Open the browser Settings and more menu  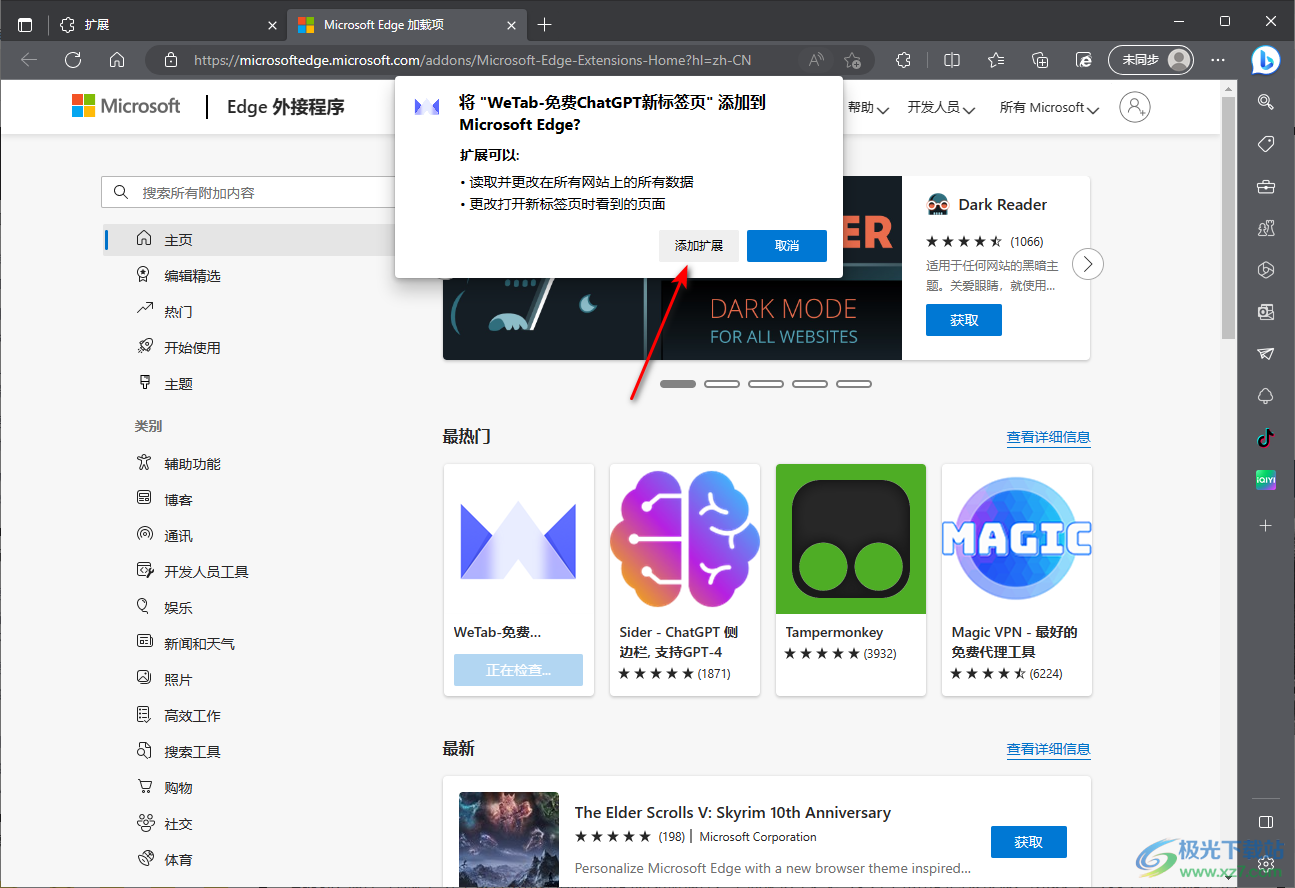click(1218, 60)
